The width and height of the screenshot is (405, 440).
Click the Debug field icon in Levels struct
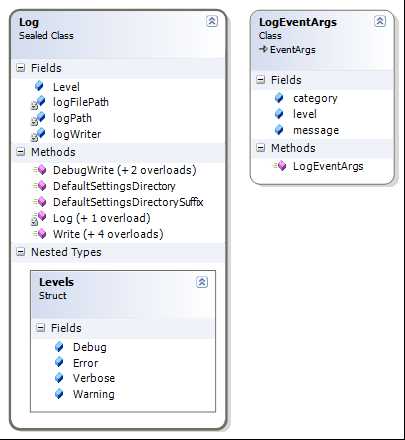click(59, 347)
